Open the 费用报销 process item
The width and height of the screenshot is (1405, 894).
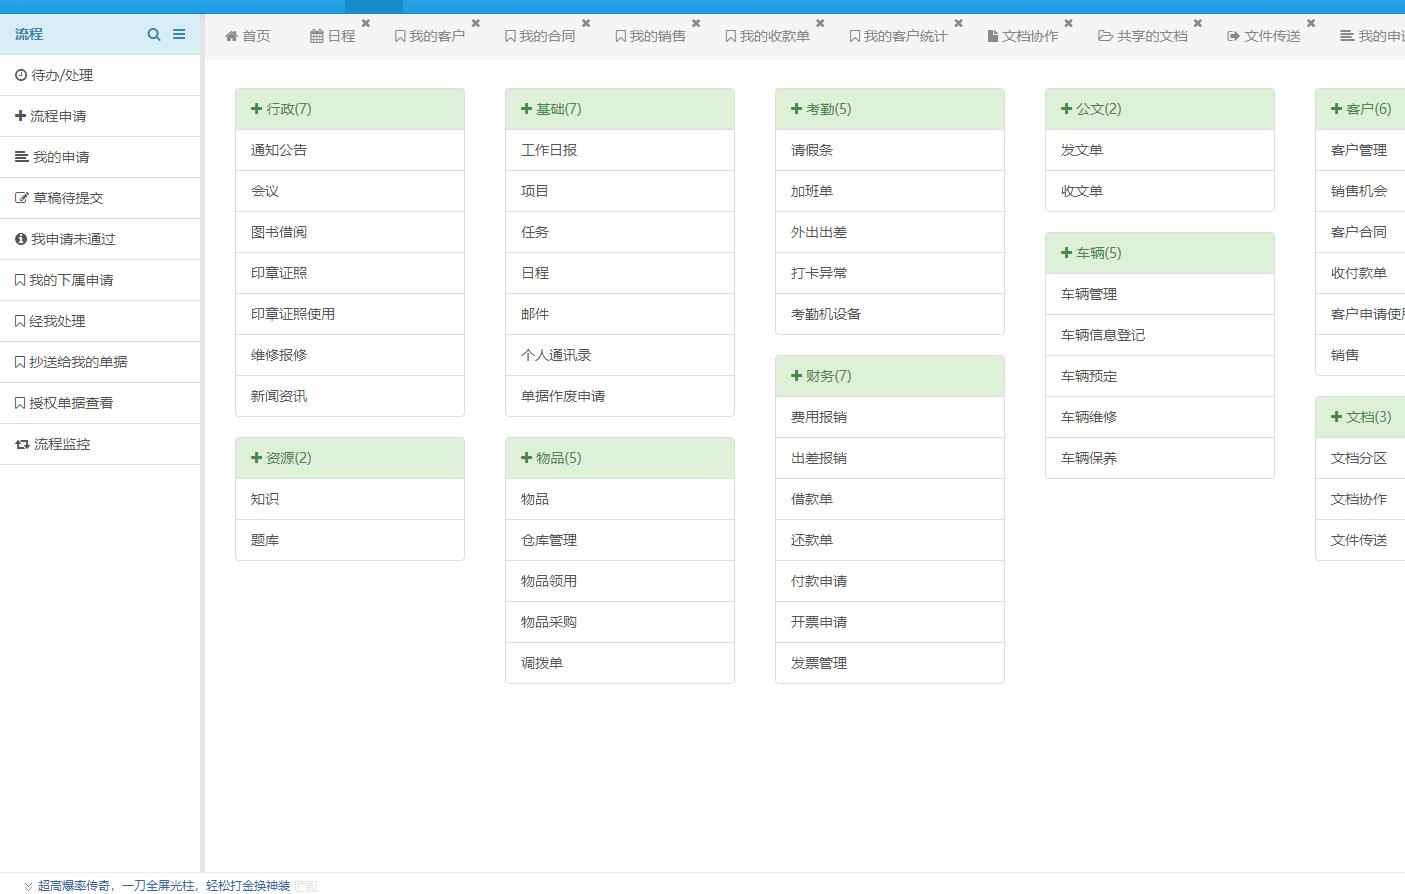(x=890, y=417)
